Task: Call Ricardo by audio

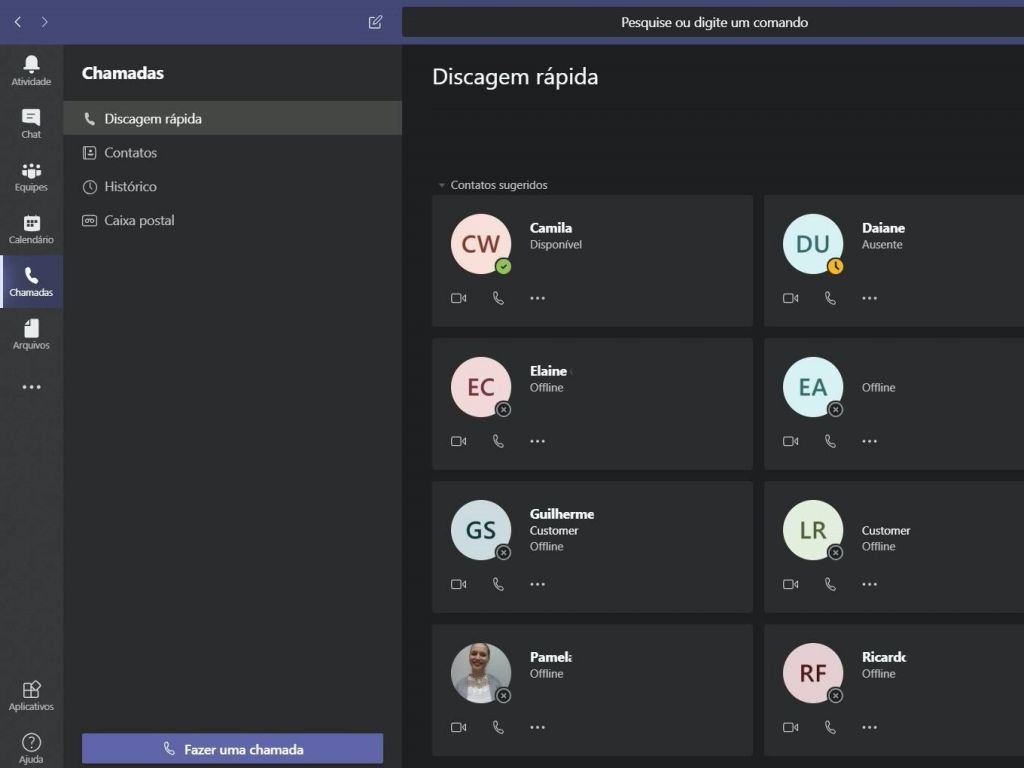Action: click(830, 728)
